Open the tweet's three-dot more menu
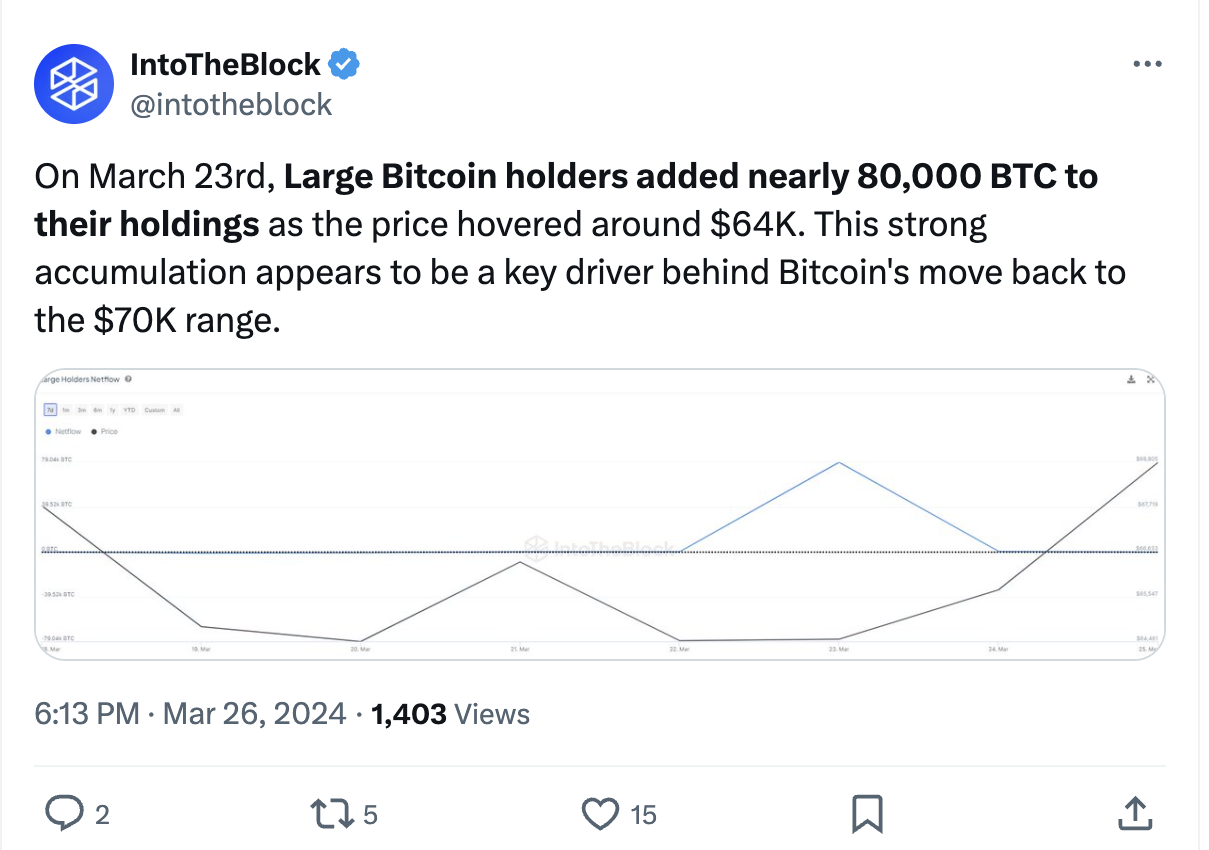This screenshot has width=1209, height=850. coord(1146,64)
